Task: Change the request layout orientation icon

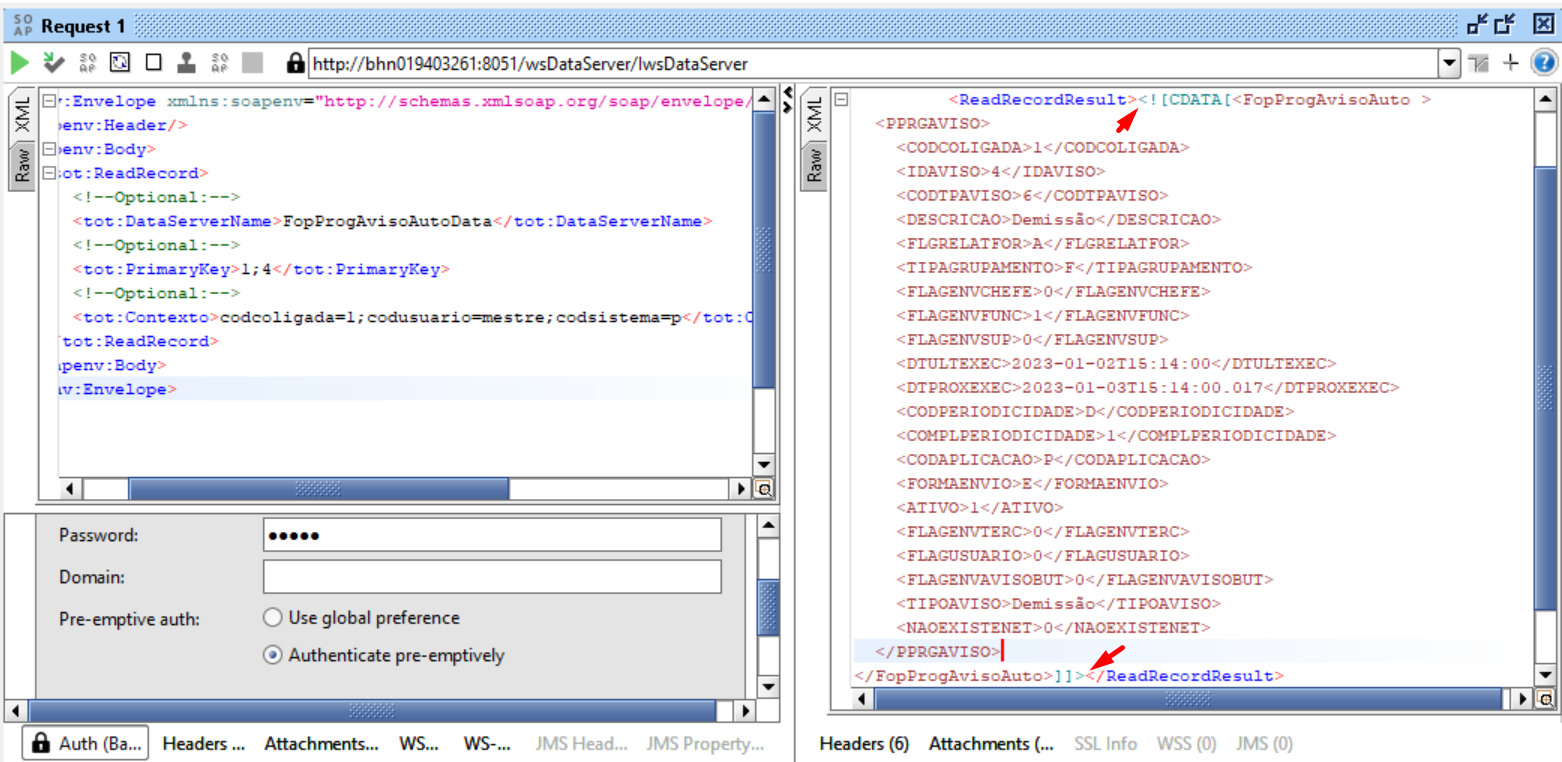Action: pos(1480,63)
